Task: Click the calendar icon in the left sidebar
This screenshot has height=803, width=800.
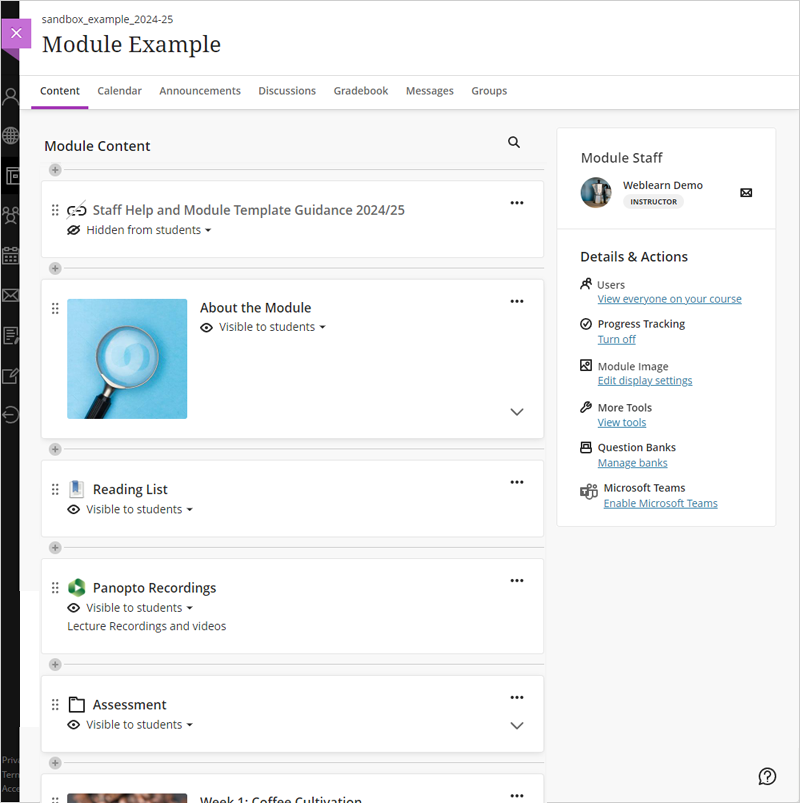Action: 10,255
